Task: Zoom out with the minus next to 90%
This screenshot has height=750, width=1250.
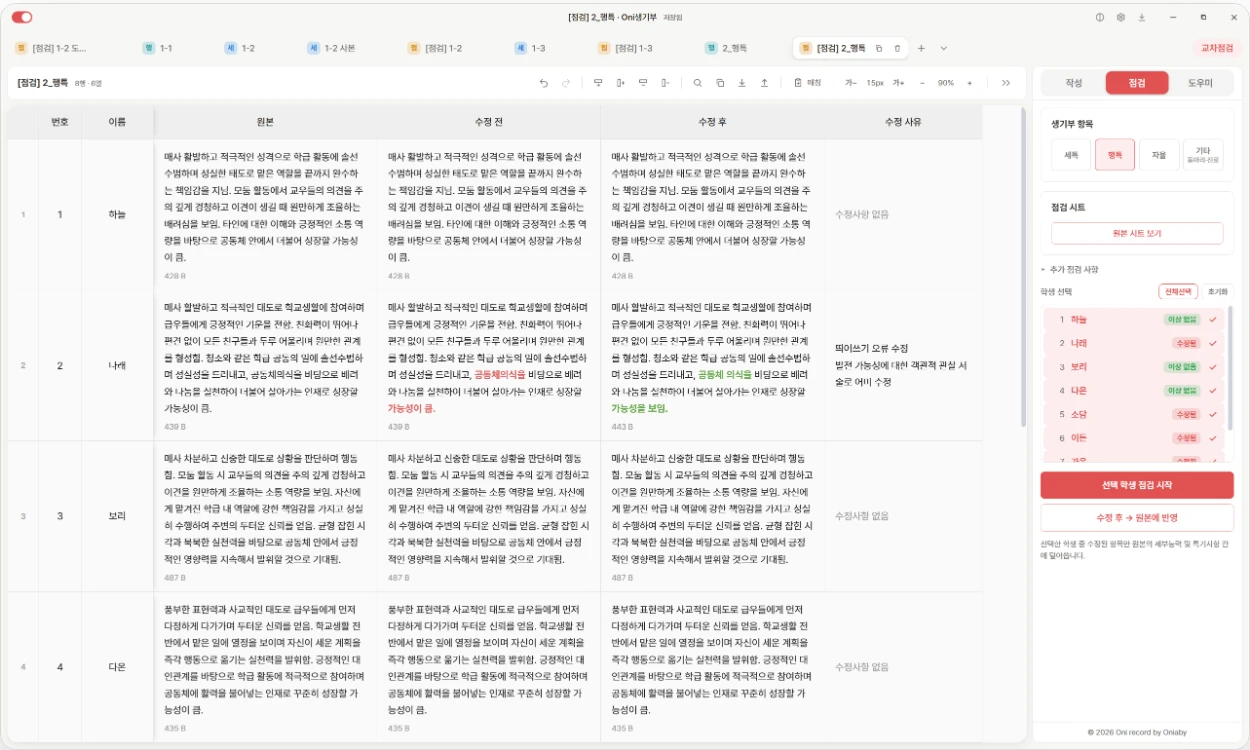Action: [x=922, y=83]
